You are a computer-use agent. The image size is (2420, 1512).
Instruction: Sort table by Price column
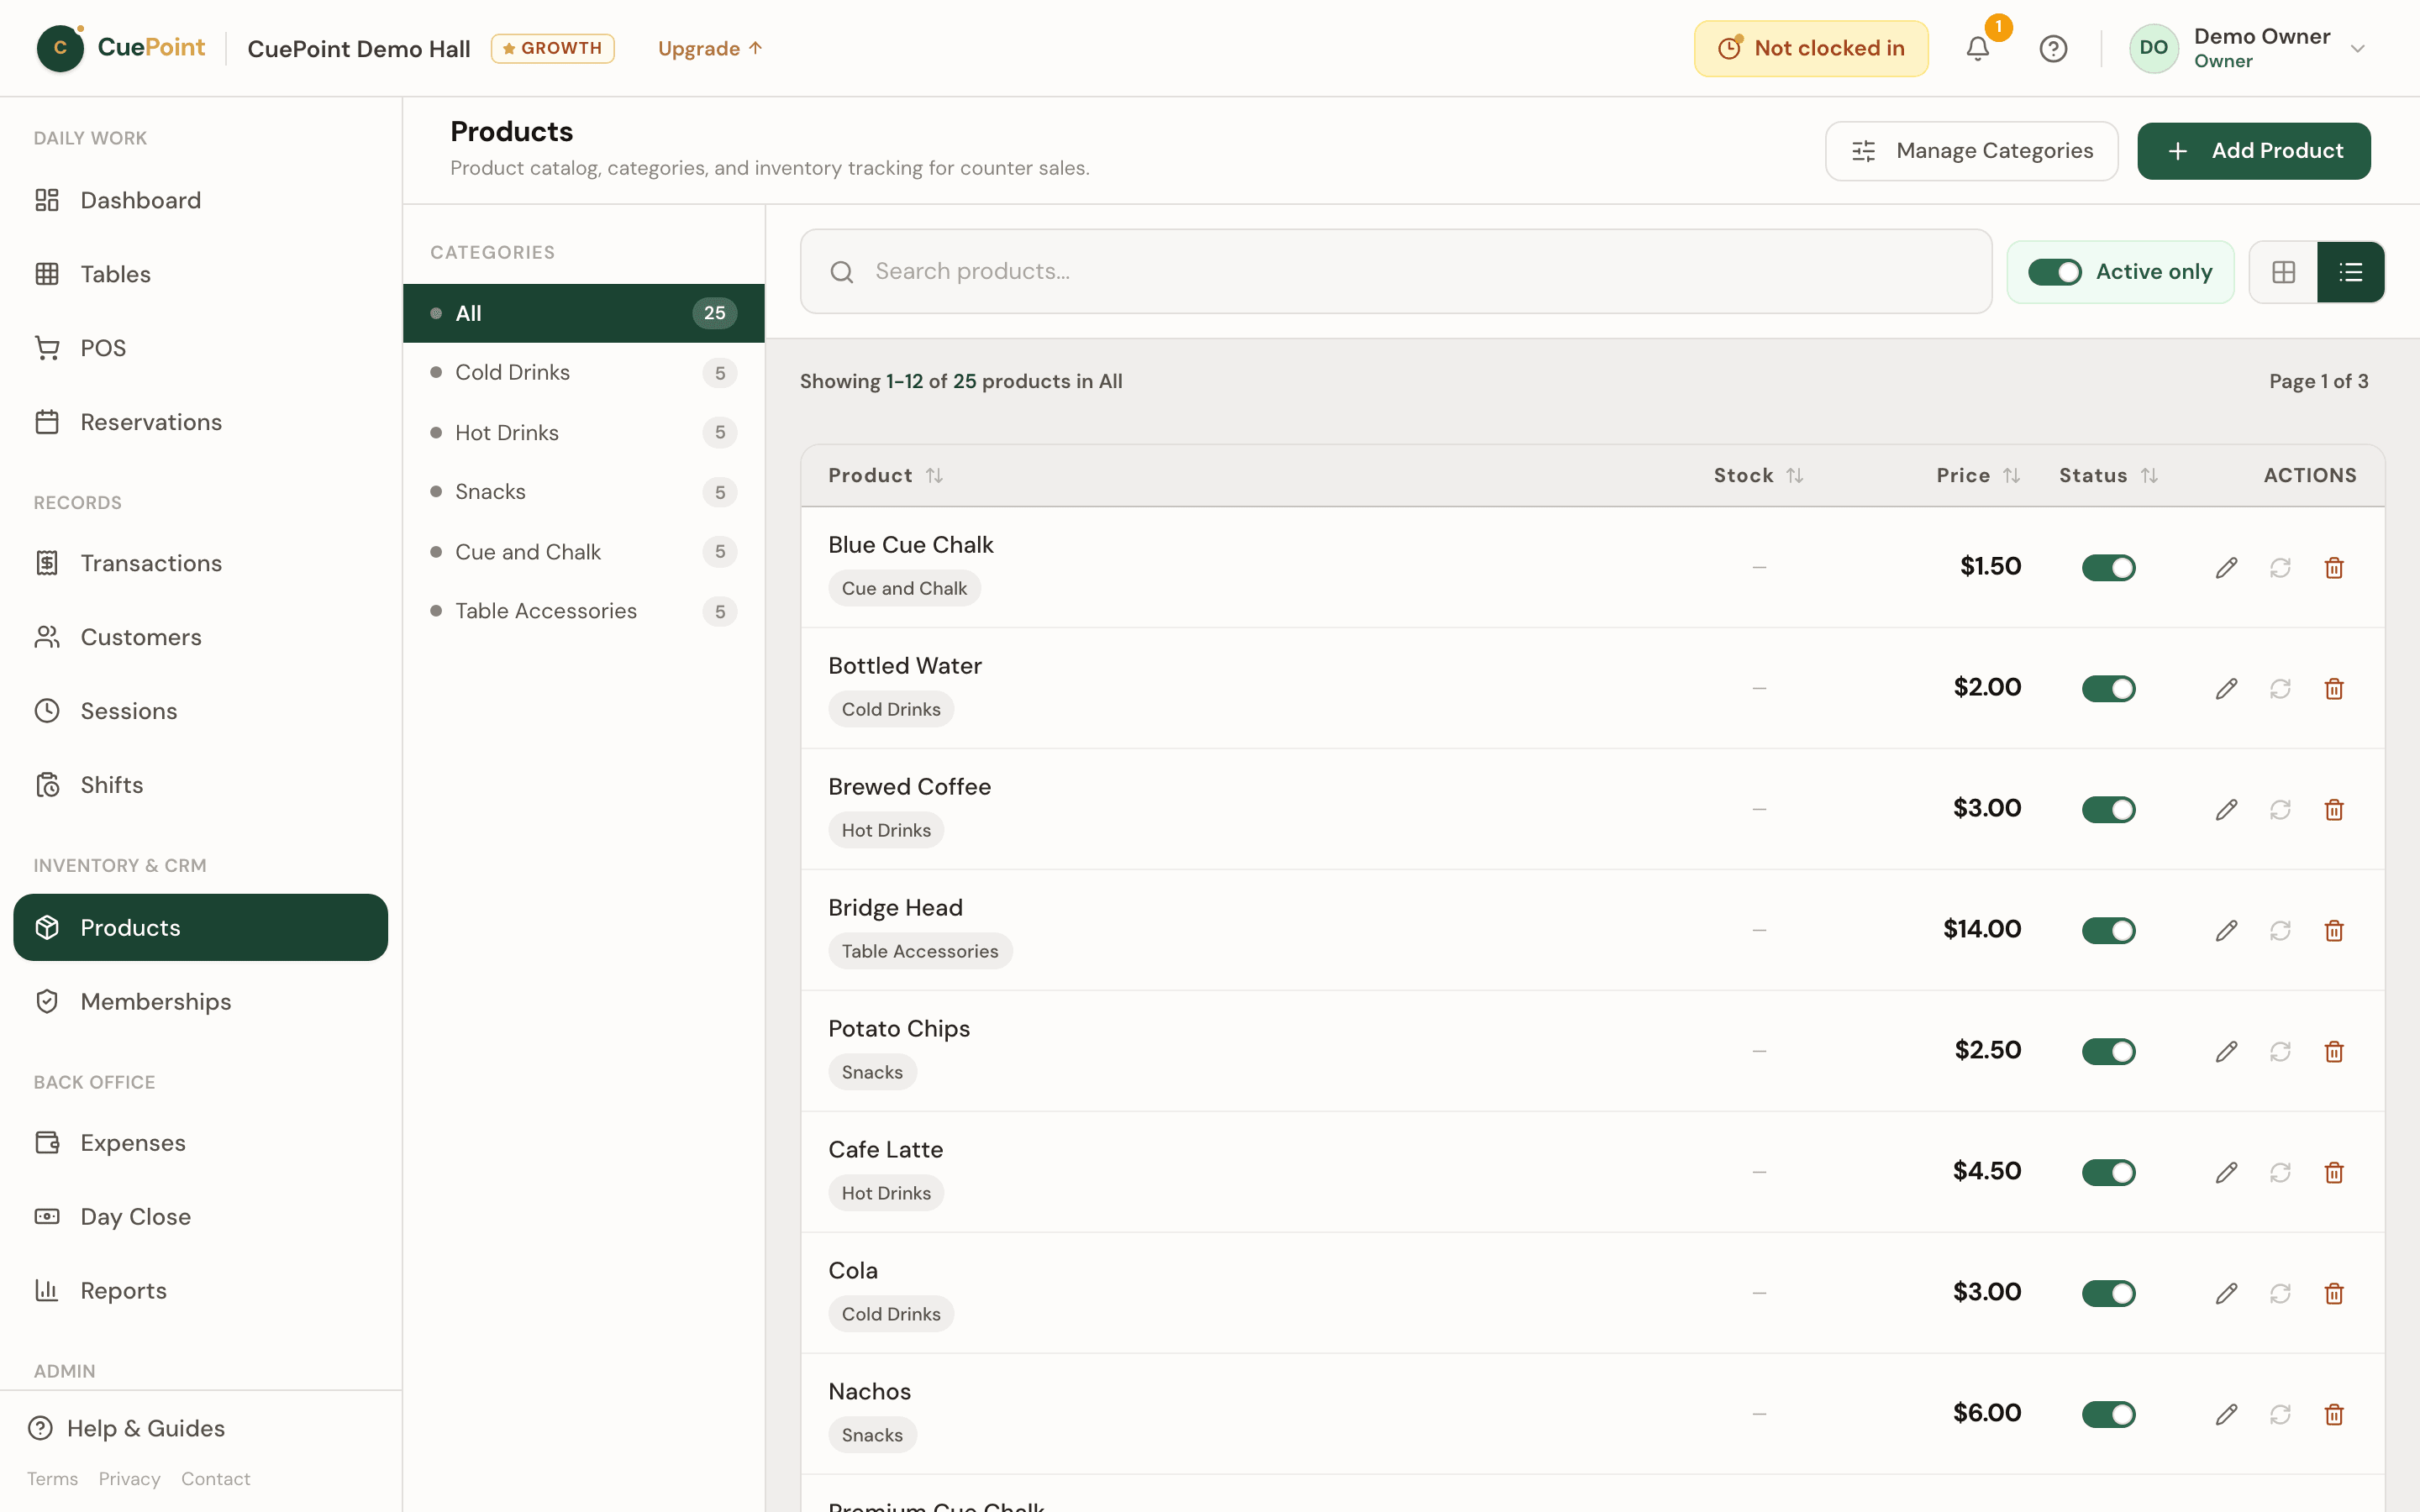[x=1978, y=476]
